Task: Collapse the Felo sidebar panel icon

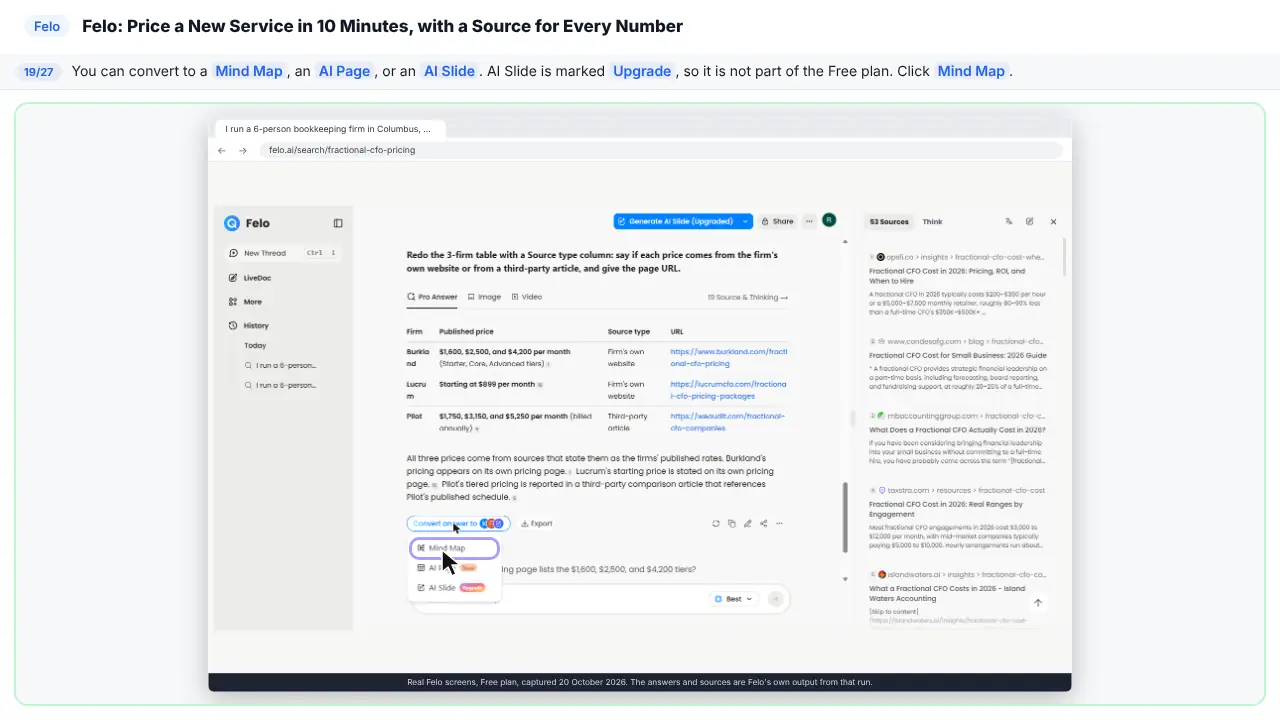Action: click(x=338, y=223)
